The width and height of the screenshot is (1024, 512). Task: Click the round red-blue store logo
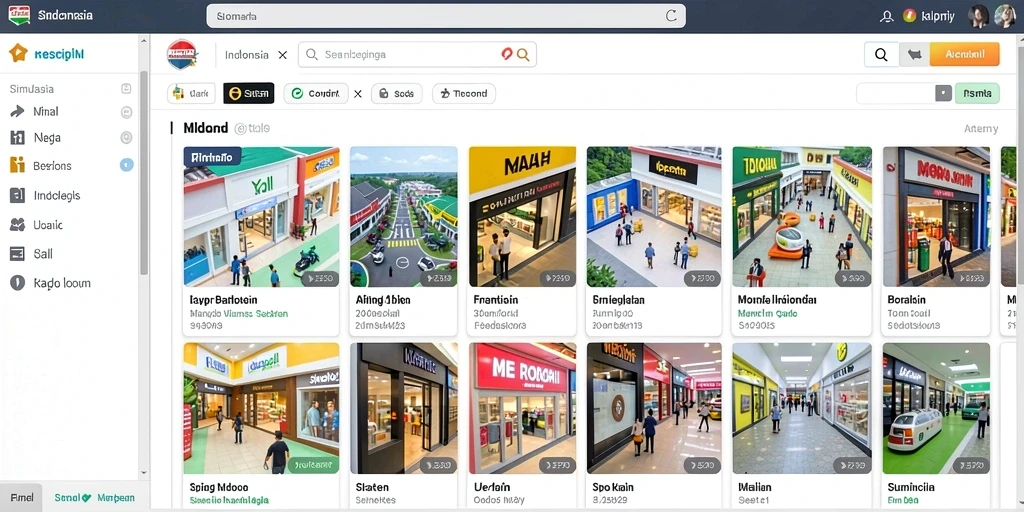tap(182, 55)
